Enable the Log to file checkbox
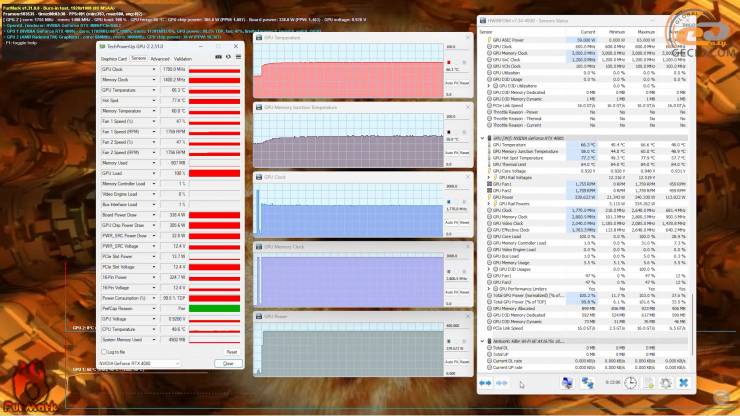The width and height of the screenshot is (740, 416). (x=104, y=352)
